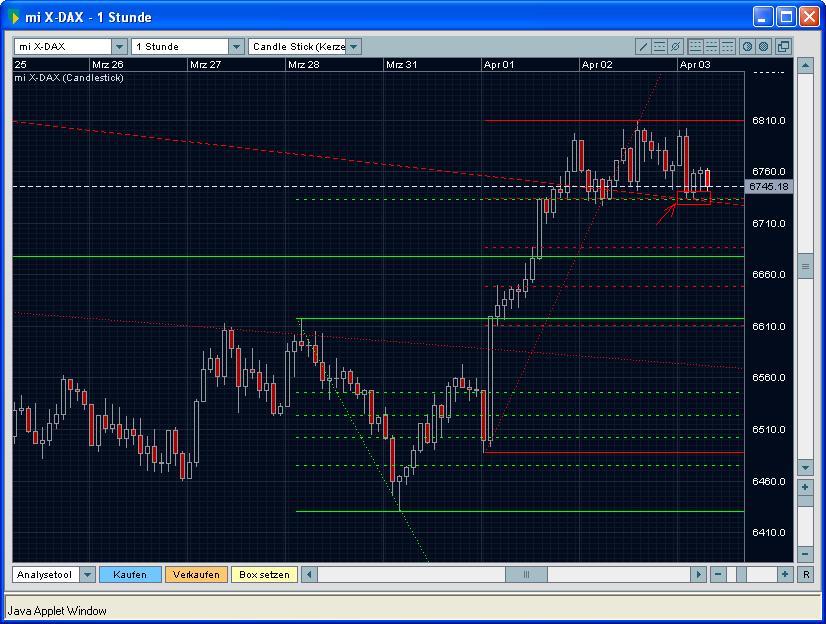Click the overlapping windows detach icon
The image size is (826, 624).
point(783,46)
